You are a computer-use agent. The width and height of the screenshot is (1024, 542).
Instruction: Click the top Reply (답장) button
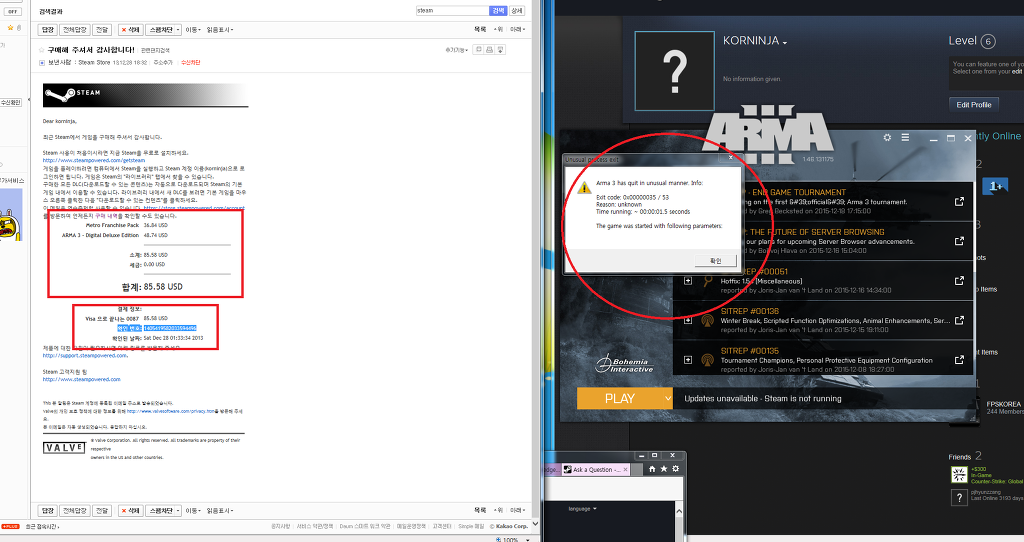(x=48, y=30)
